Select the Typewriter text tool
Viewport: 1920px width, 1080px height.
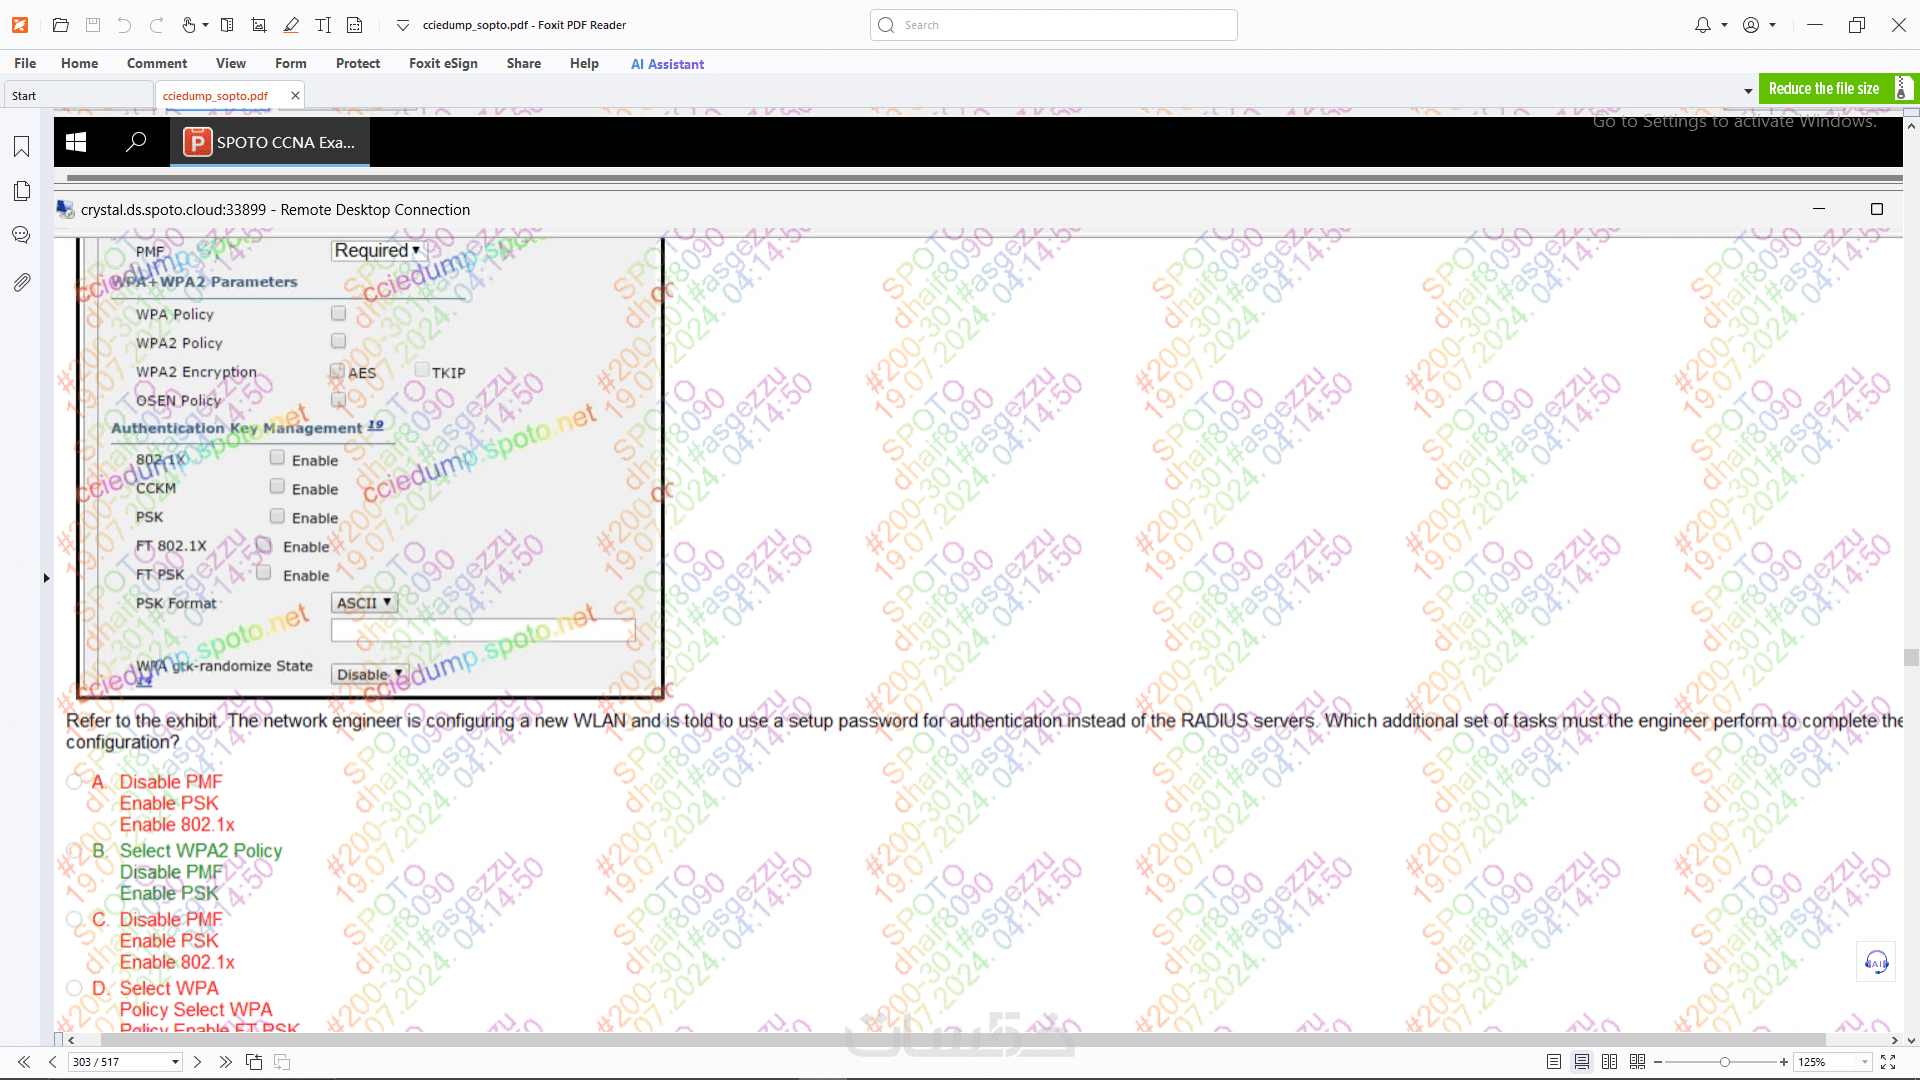tap(323, 25)
